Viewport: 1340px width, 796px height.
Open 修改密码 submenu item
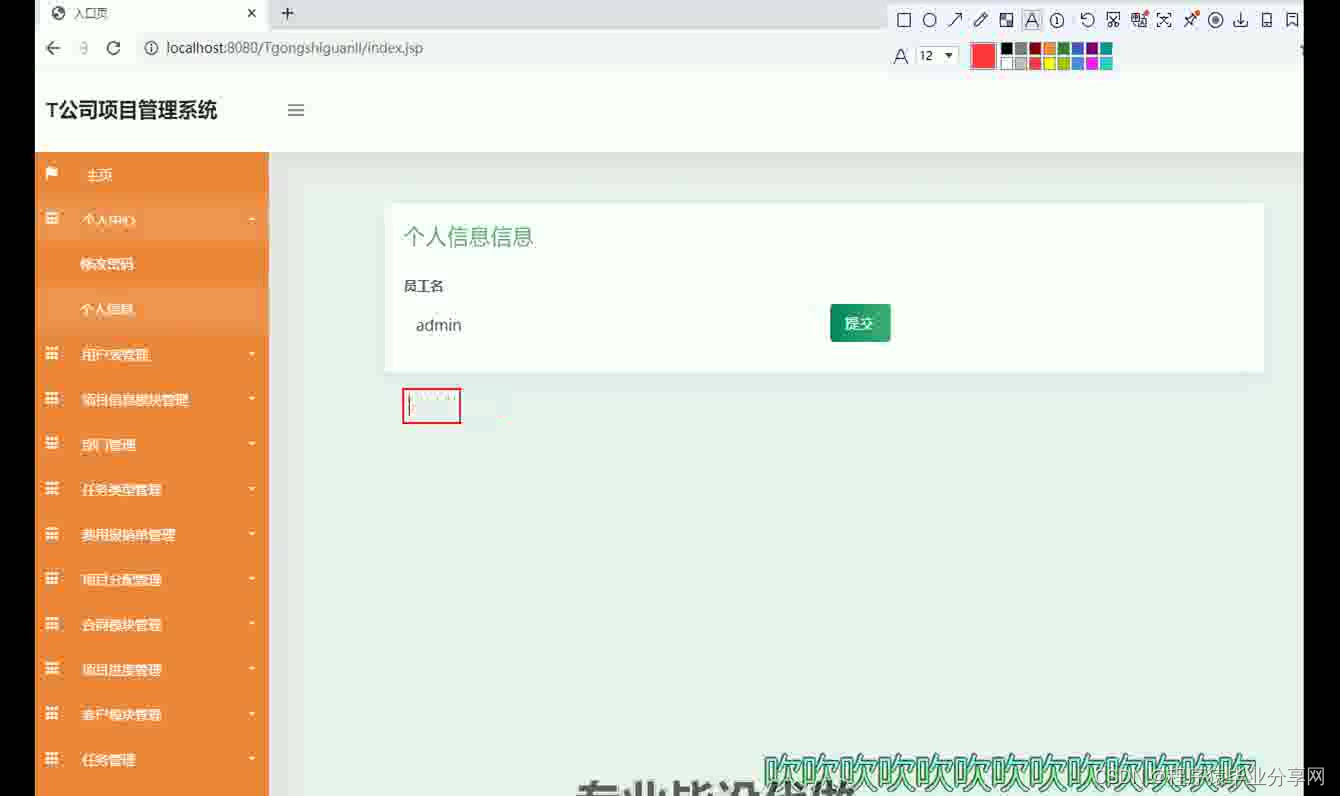152,264
